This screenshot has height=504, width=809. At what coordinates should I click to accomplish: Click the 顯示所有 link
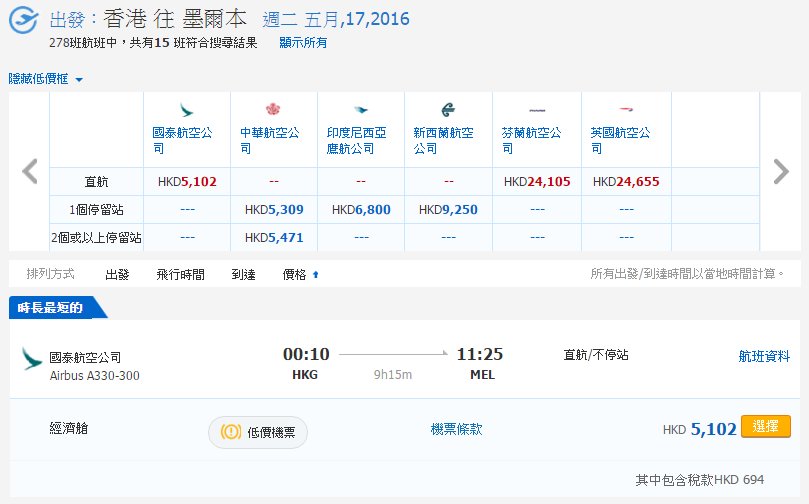click(x=303, y=43)
